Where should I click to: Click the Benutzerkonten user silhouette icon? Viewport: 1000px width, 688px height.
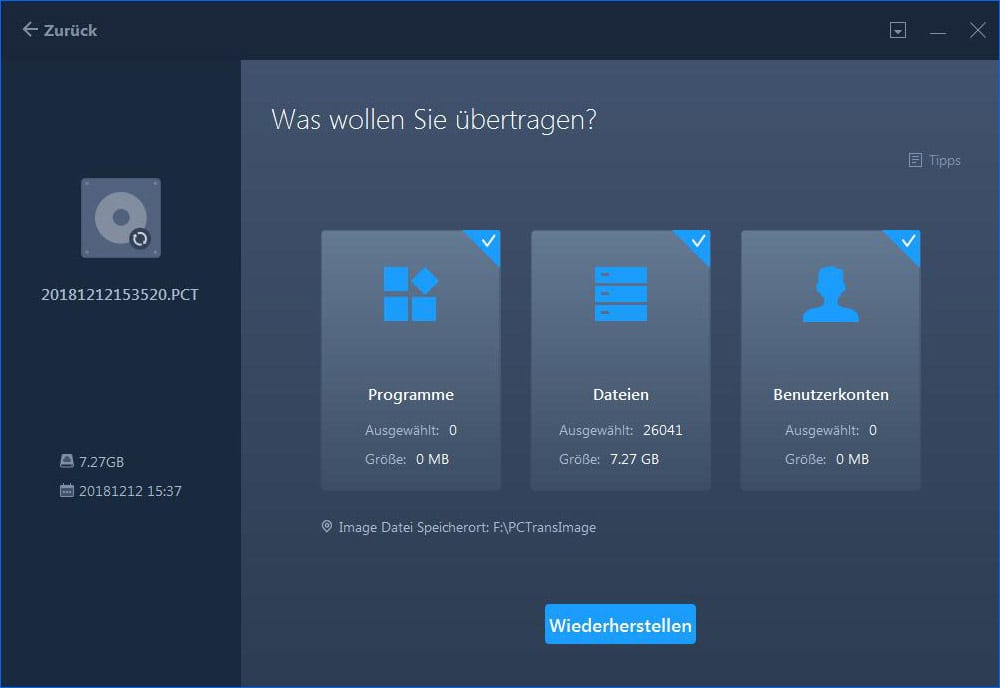[830, 294]
